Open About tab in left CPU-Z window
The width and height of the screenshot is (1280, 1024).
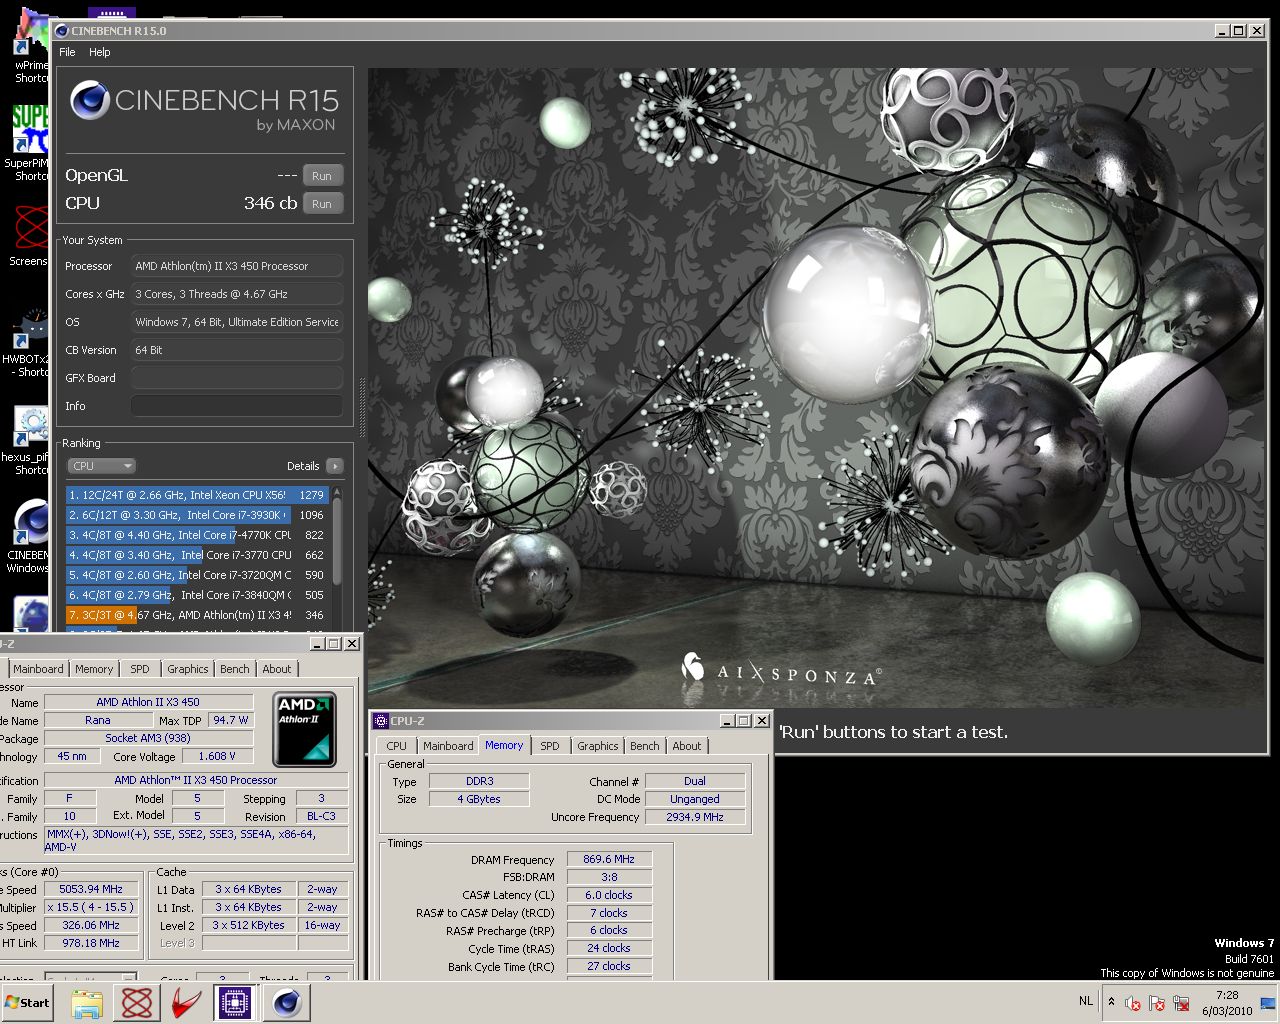click(x=277, y=669)
